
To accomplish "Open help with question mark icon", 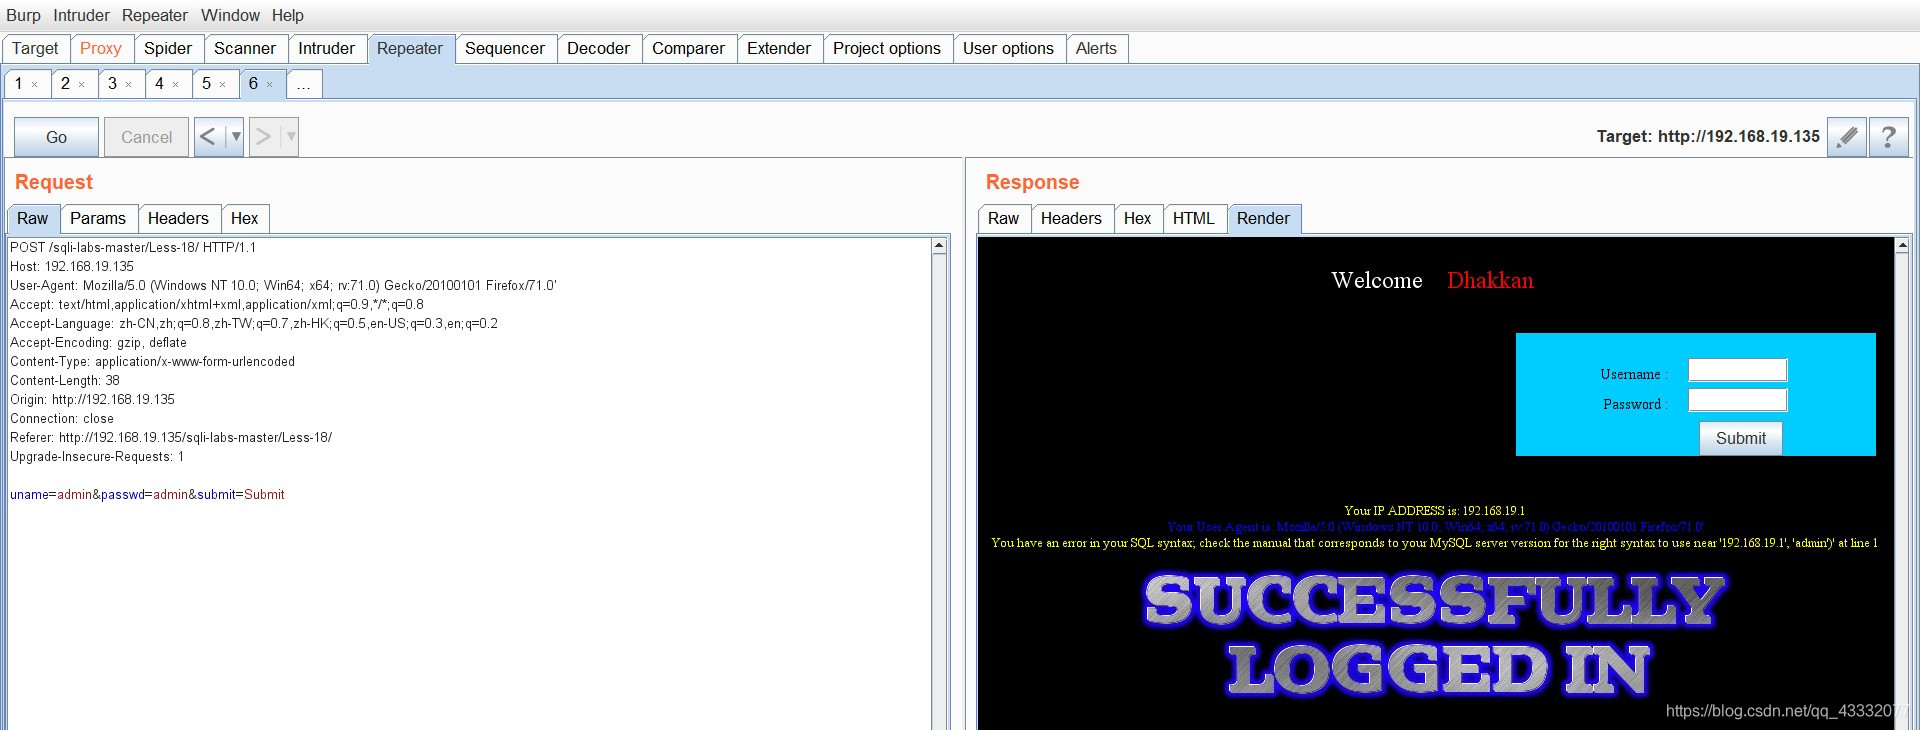I will (x=1888, y=137).
